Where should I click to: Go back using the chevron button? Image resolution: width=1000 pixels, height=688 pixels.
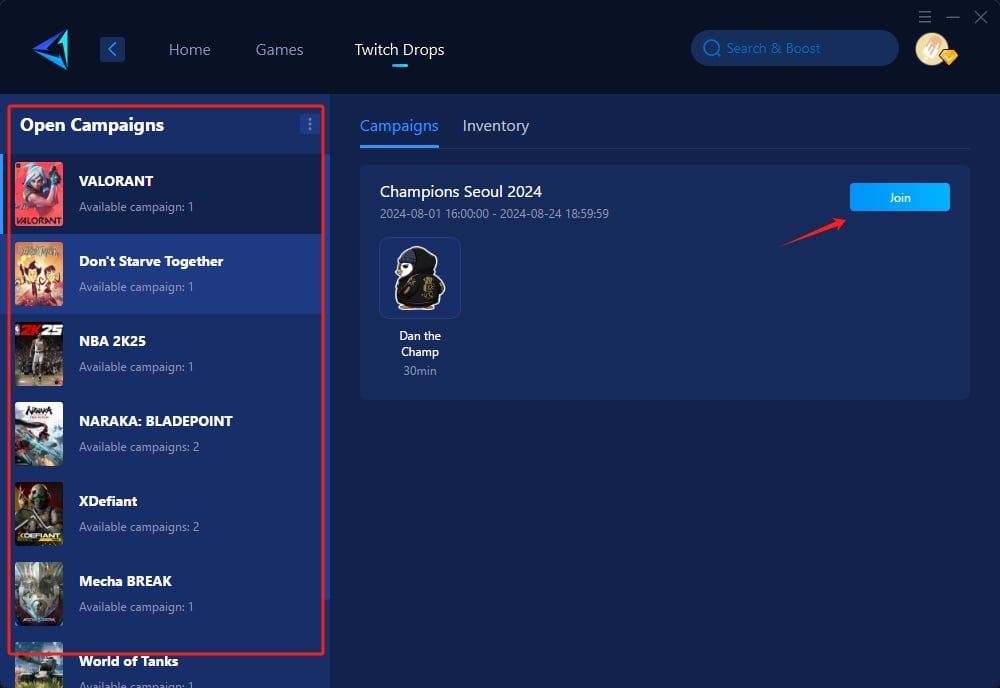112,49
